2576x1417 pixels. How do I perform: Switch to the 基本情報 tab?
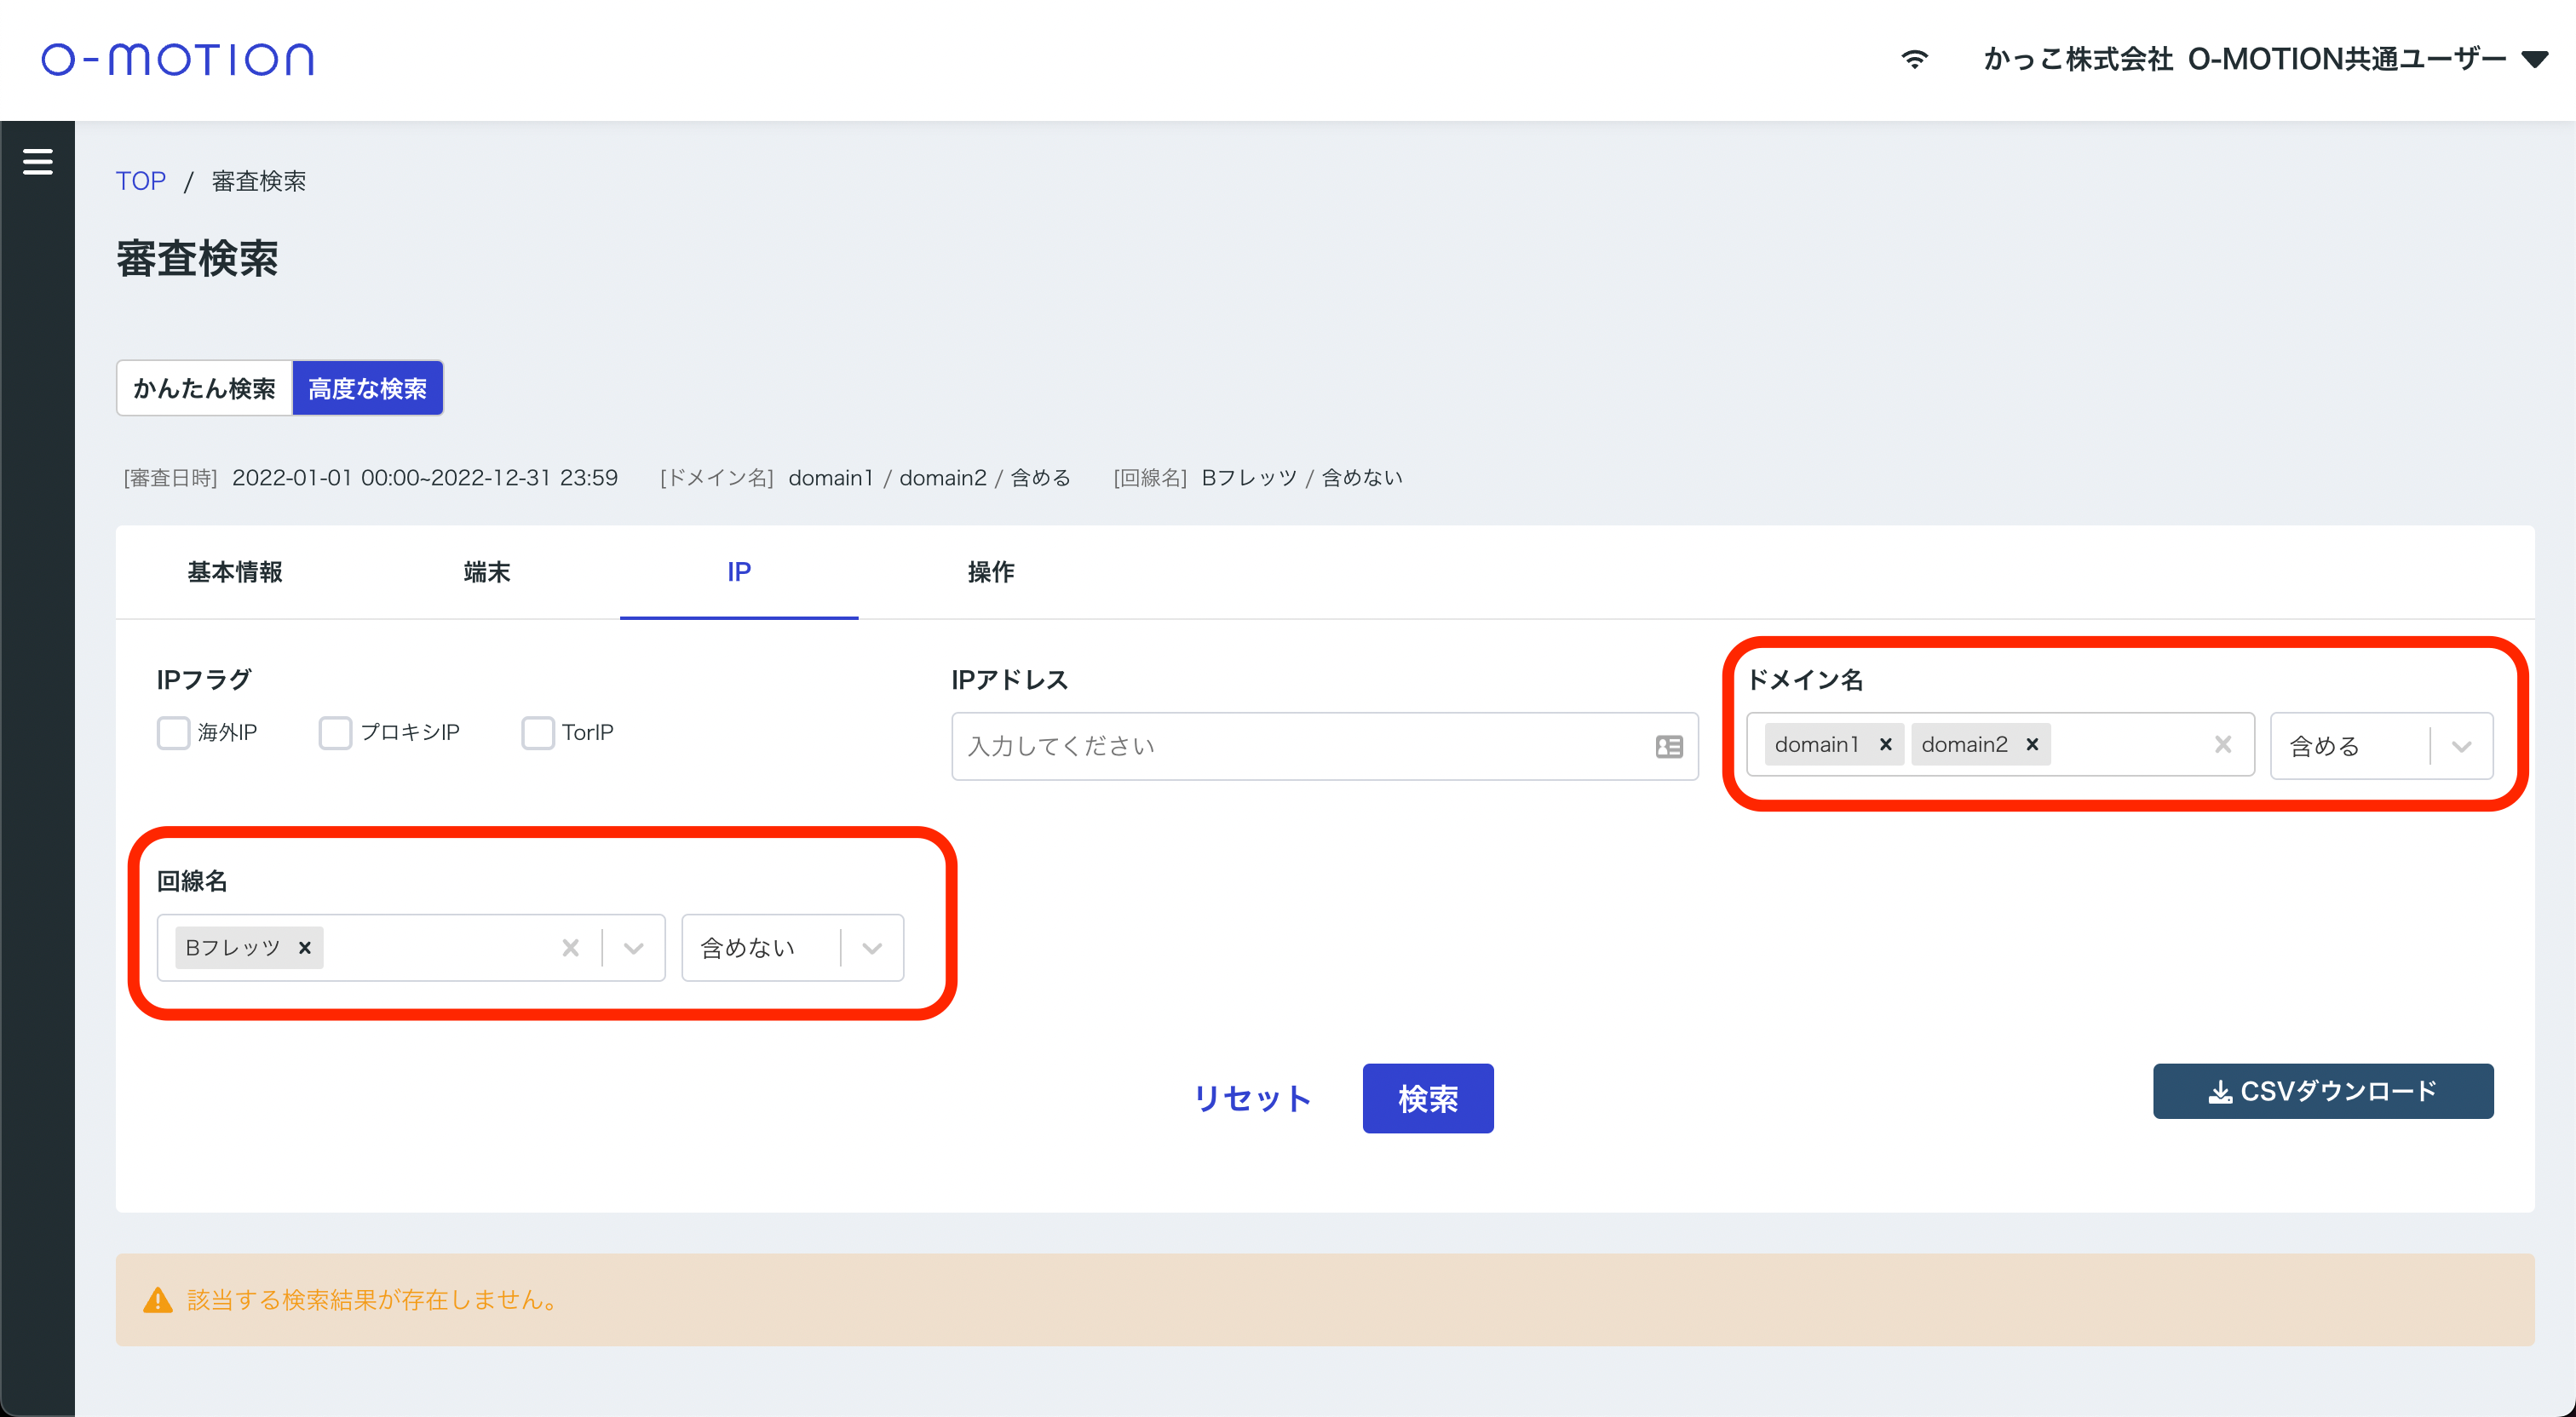click(235, 572)
